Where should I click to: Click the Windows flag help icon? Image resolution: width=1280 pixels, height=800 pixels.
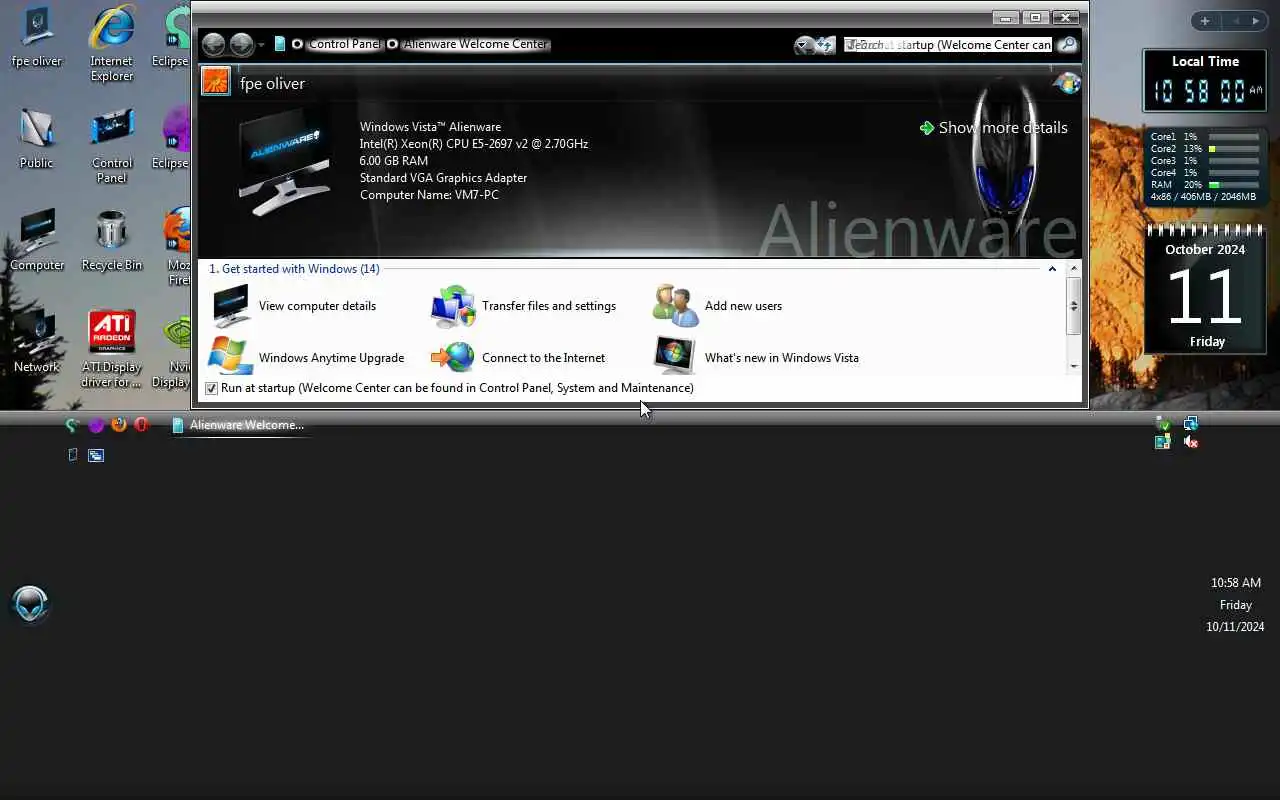pos(1068,83)
